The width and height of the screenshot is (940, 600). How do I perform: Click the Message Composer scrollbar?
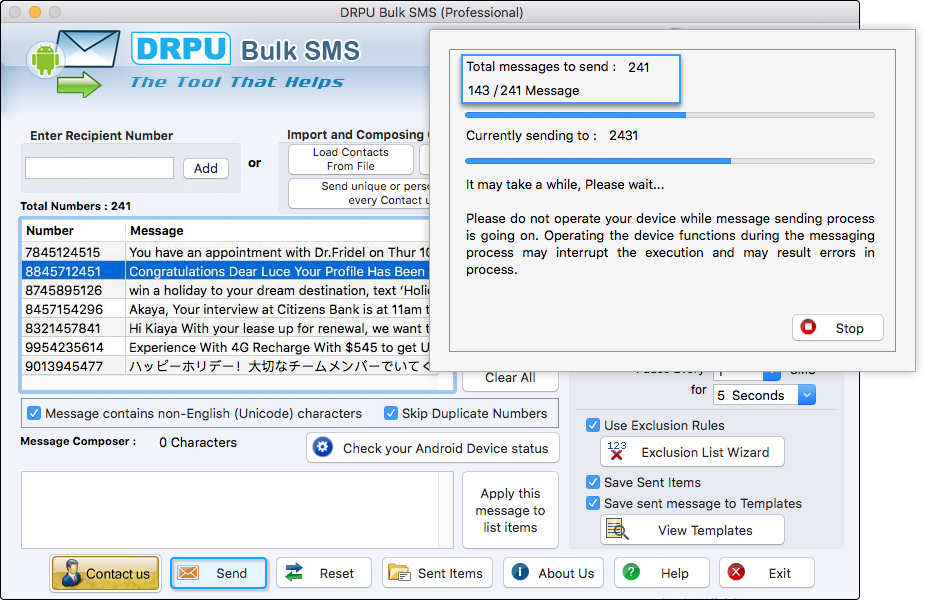click(x=446, y=510)
